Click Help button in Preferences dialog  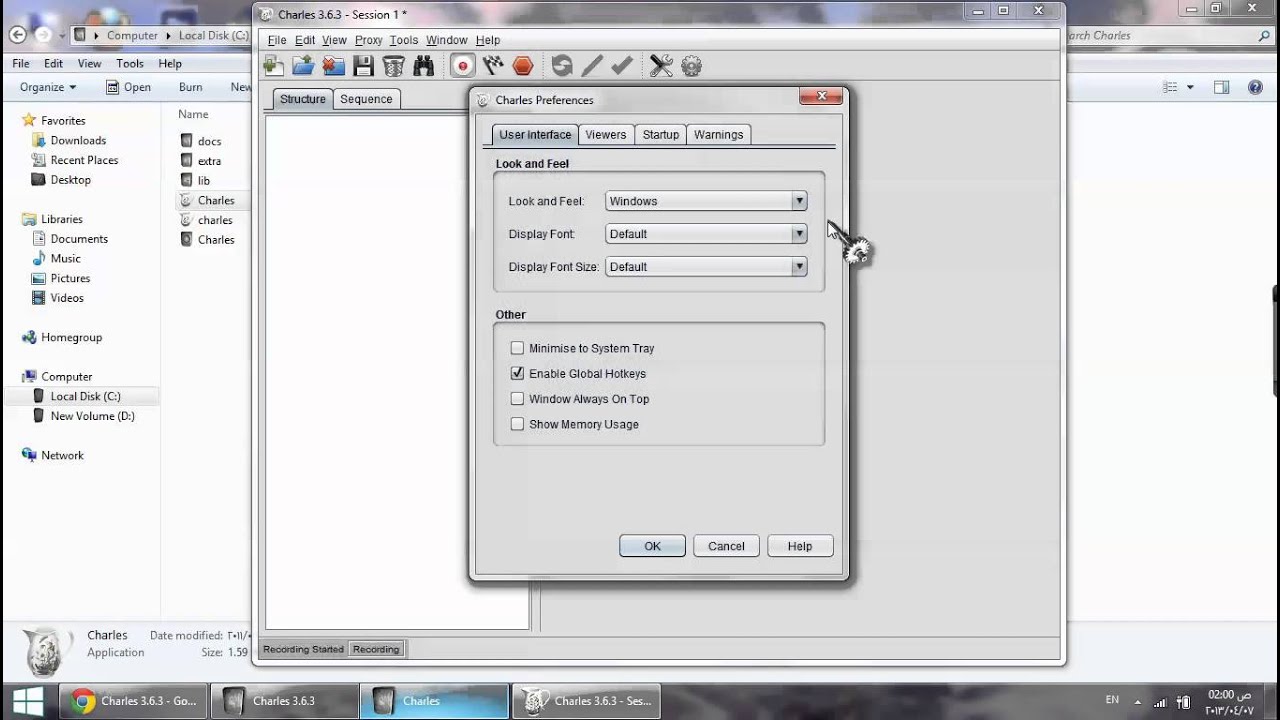800,546
